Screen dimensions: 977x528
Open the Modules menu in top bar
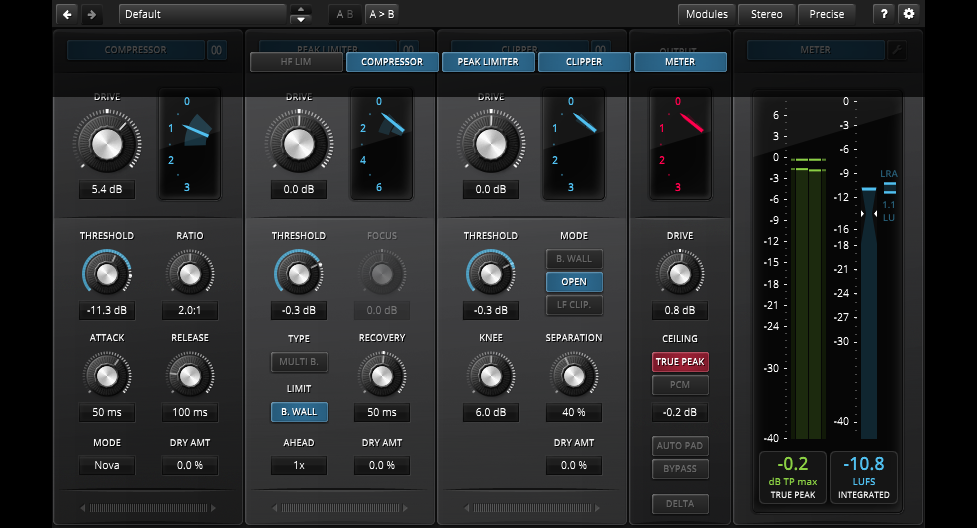(706, 14)
